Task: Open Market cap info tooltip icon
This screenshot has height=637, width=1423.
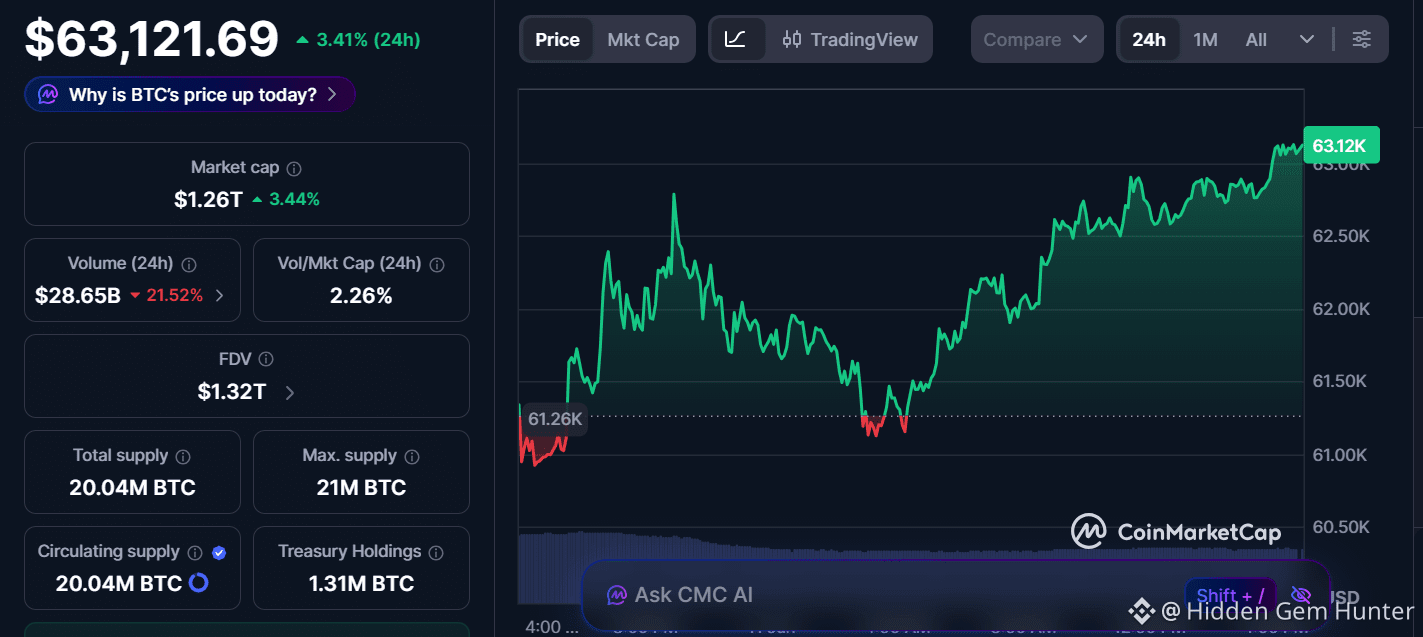Action: (x=294, y=169)
